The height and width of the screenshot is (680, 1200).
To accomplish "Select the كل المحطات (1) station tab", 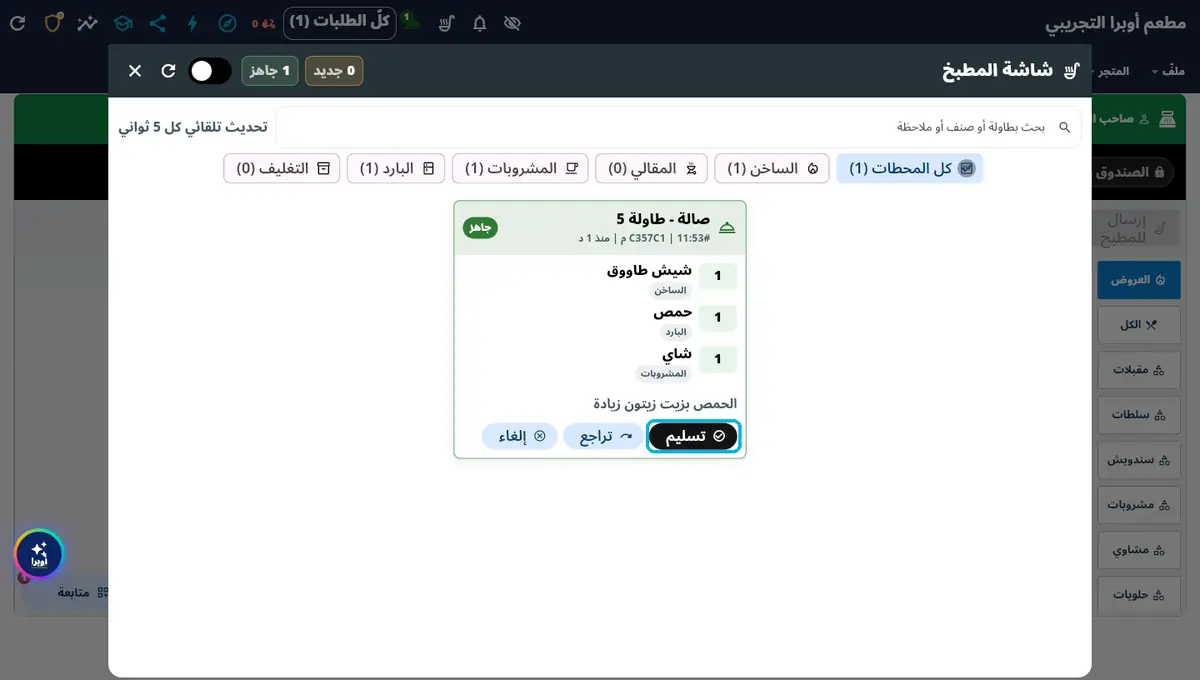I will point(910,169).
